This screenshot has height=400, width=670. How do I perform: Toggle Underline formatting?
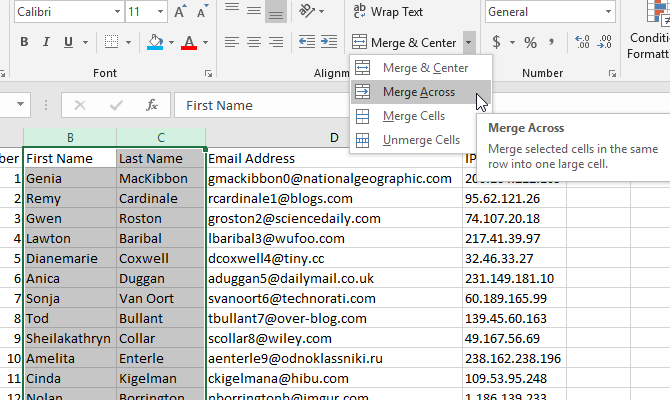tap(68, 42)
